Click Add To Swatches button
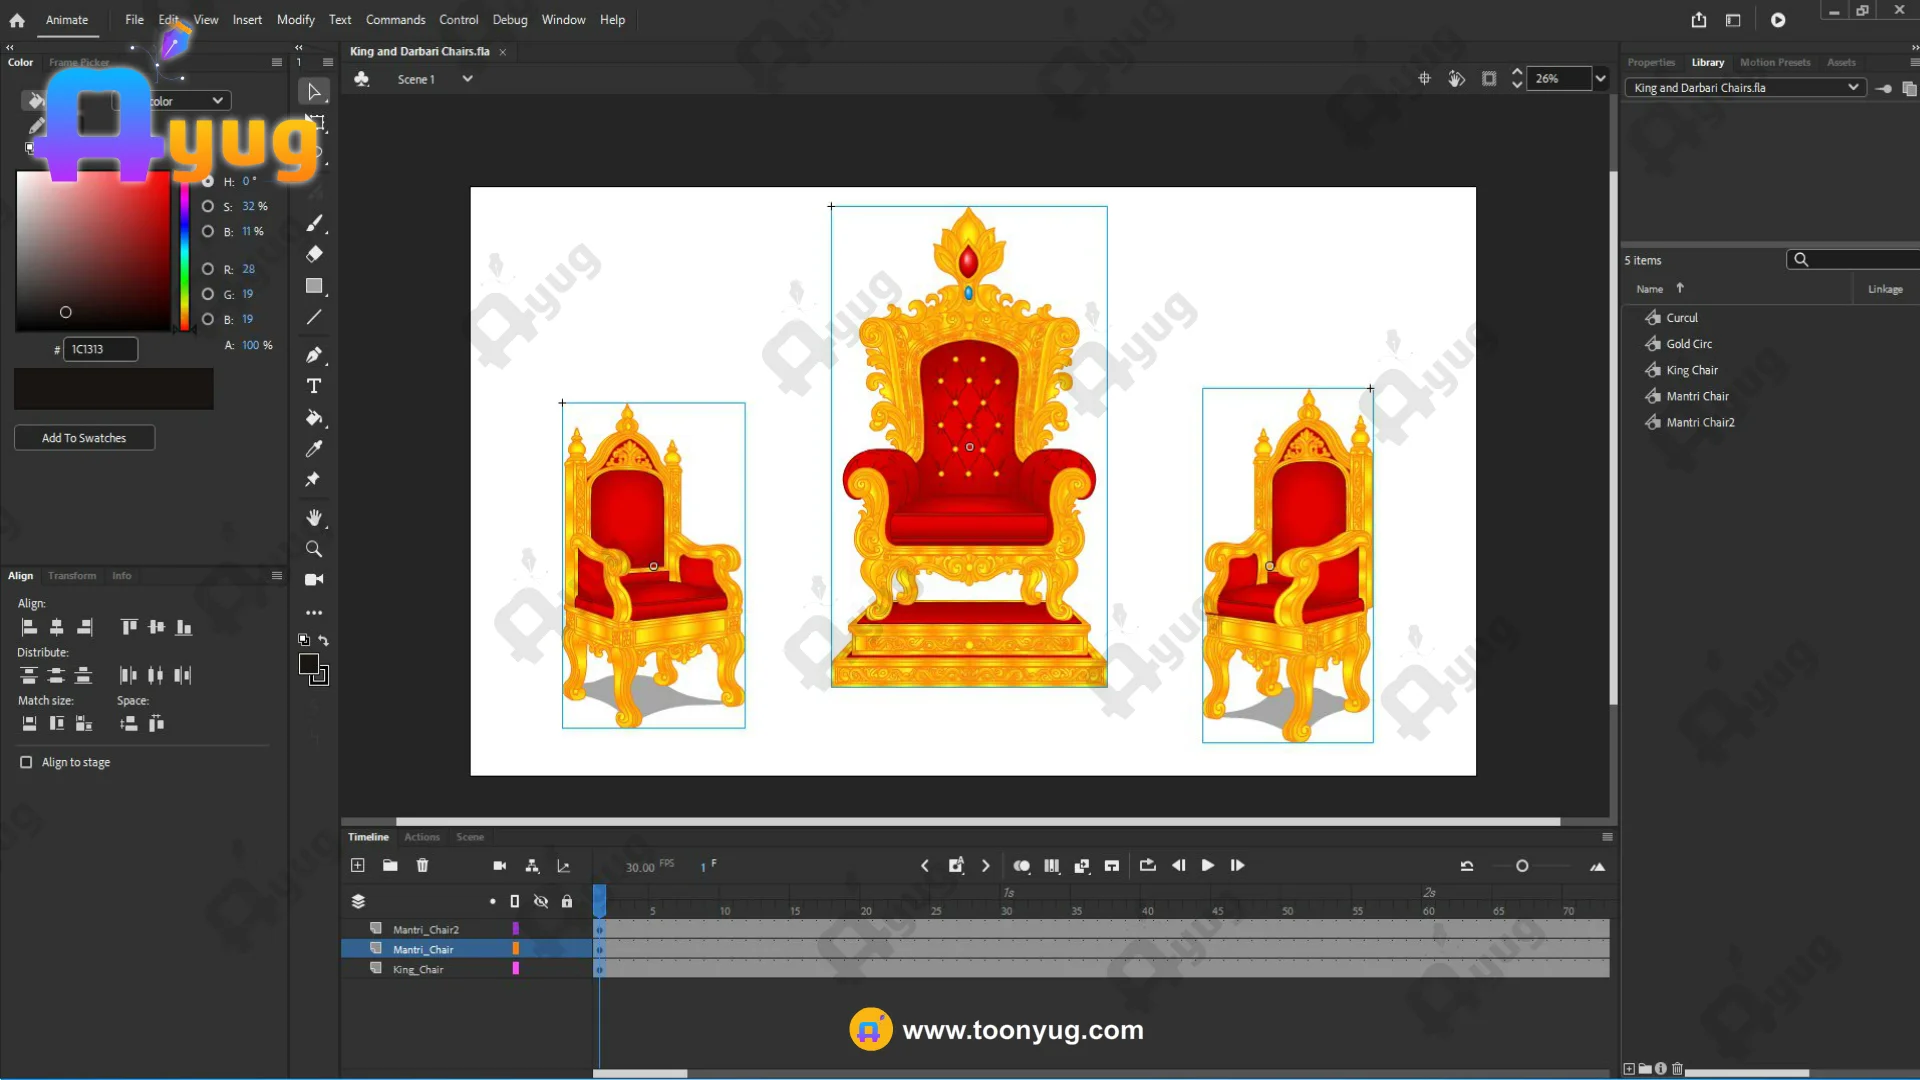The image size is (1920, 1080). point(84,438)
